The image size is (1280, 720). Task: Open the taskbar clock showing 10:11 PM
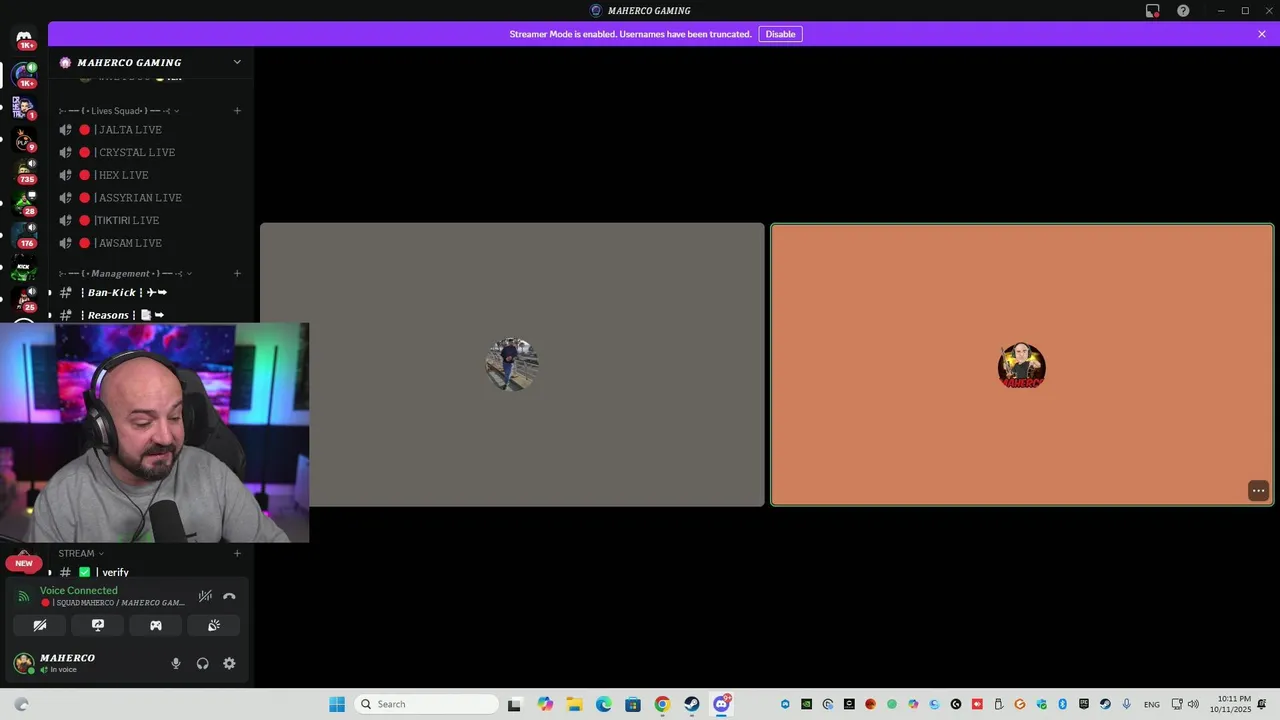[1230, 704]
